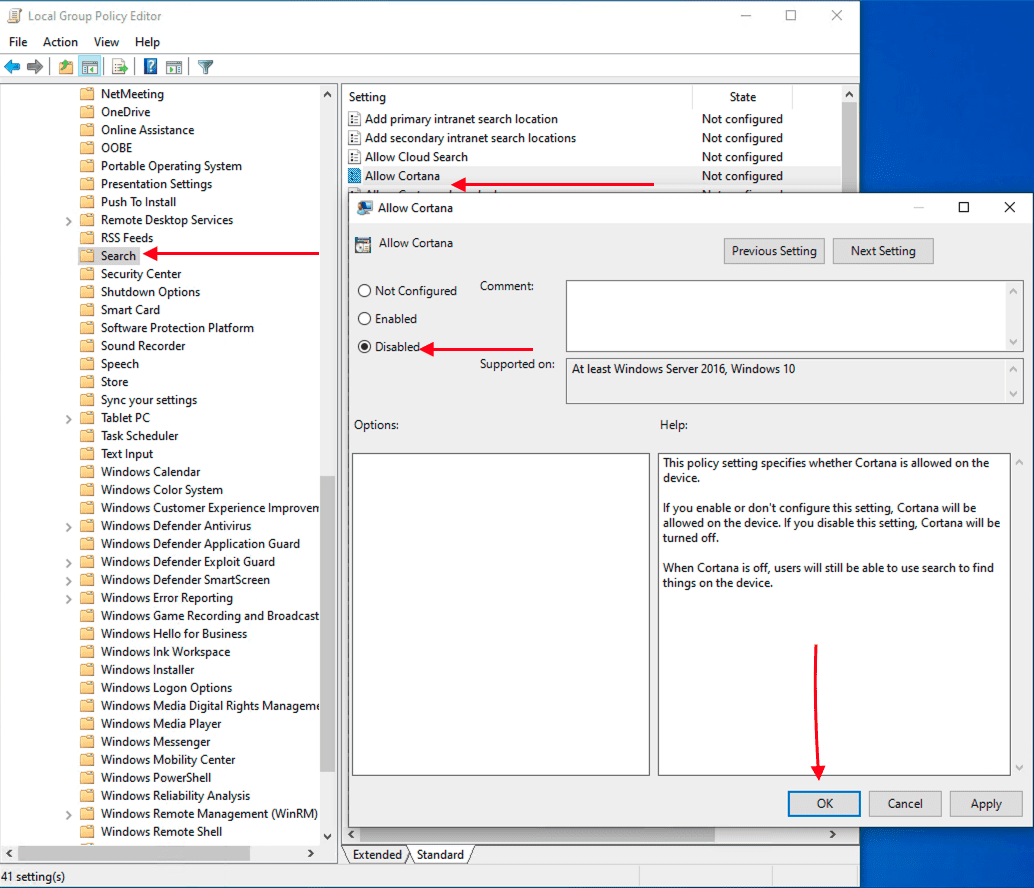Screen dimensions: 1034x888
Task: Switch to the Extended tab
Action: [377, 855]
